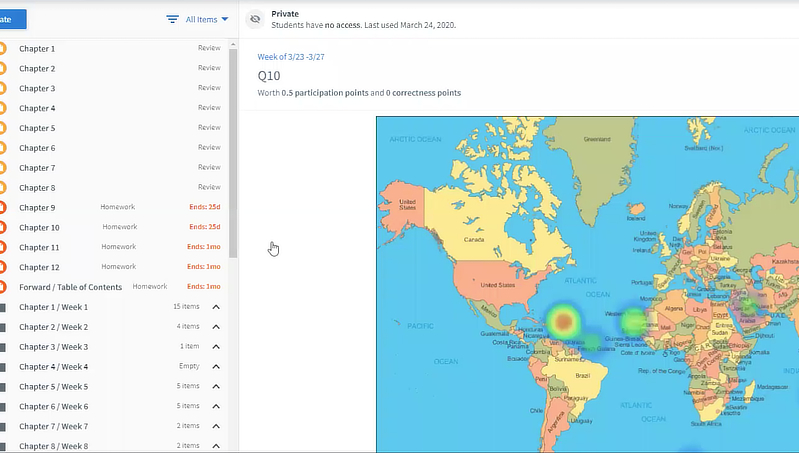Click the filter lines icon beside All Items
The height and width of the screenshot is (453, 799).
(x=173, y=19)
